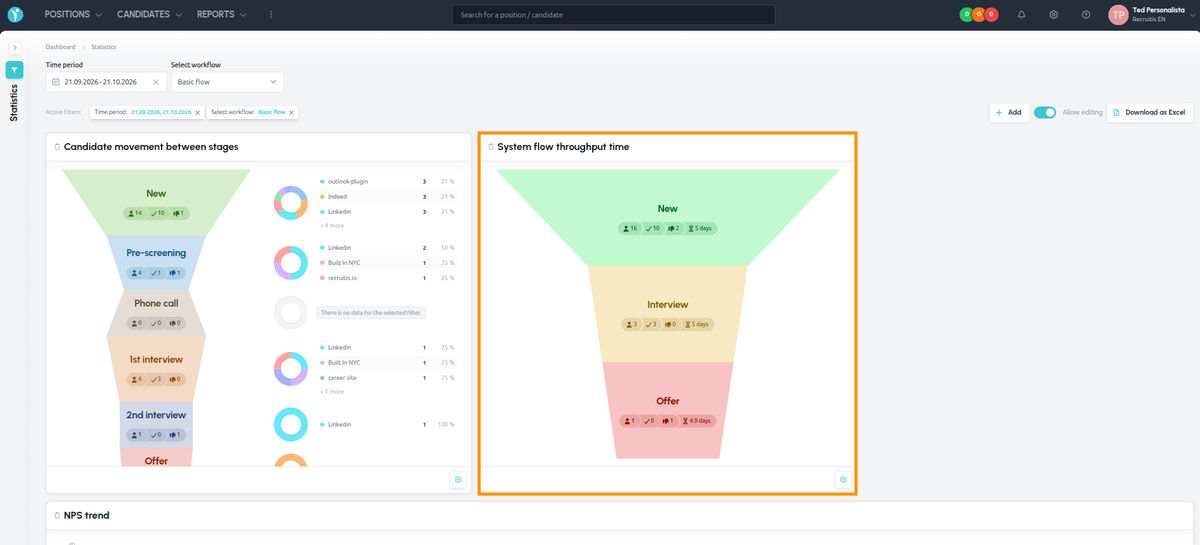Viewport: 1200px width, 545px height.
Task: Go to Dashboard breadcrumb
Action: 60,47
